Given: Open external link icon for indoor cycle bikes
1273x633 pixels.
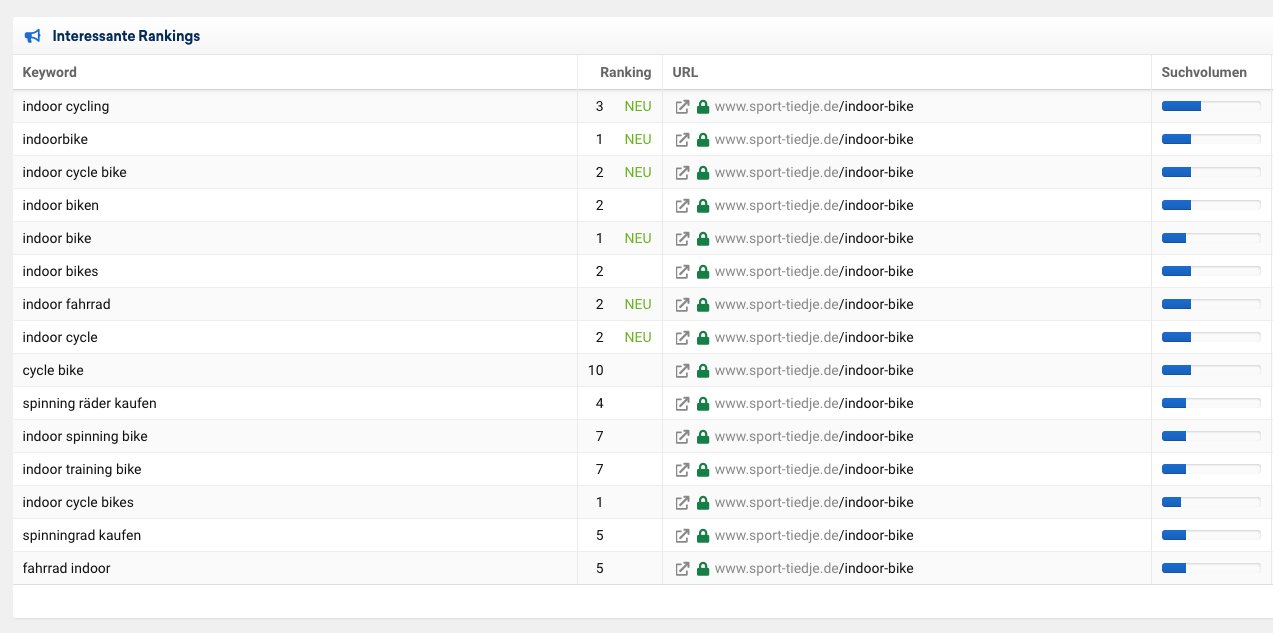Looking at the screenshot, I should 682,502.
